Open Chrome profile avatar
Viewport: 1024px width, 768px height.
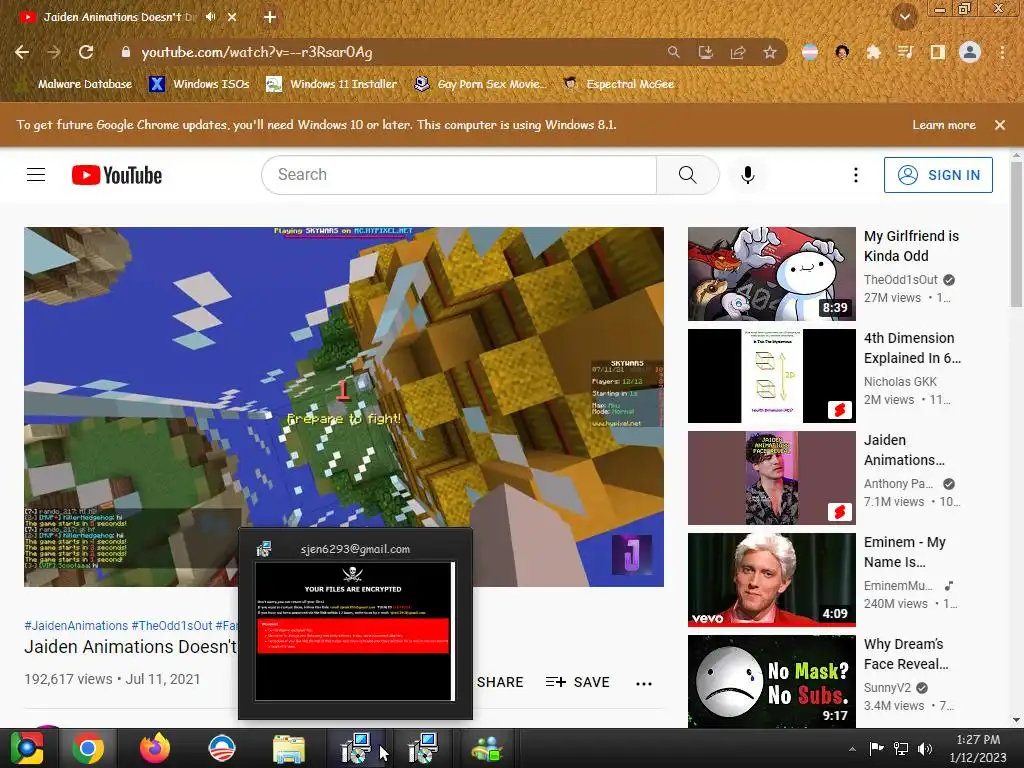[x=970, y=52]
